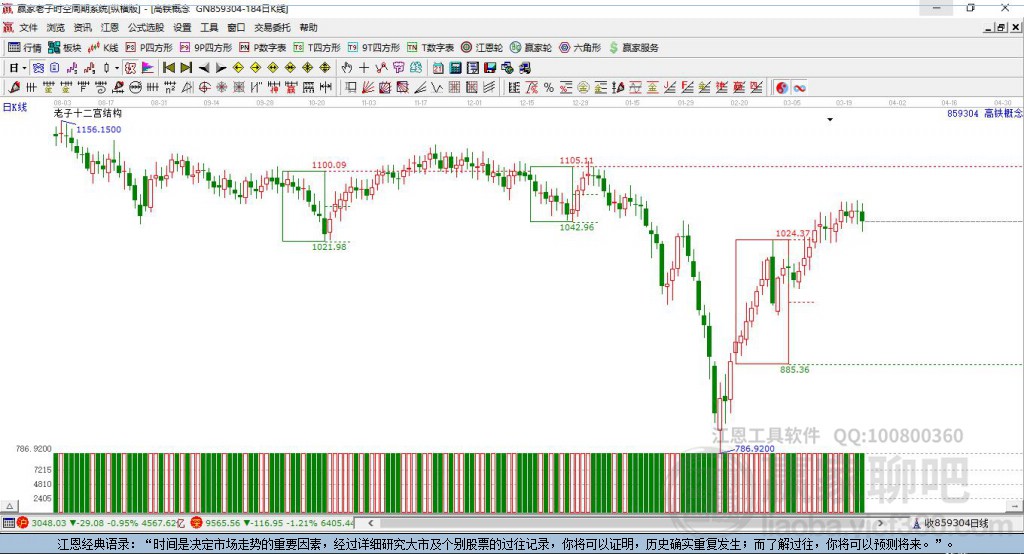
Task: Open the 江恩 menu
Action: click(x=110, y=27)
